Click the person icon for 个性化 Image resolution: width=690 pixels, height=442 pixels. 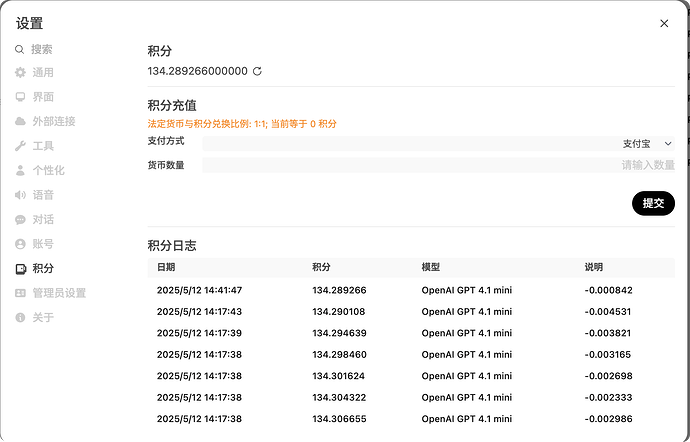[x=20, y=170]
